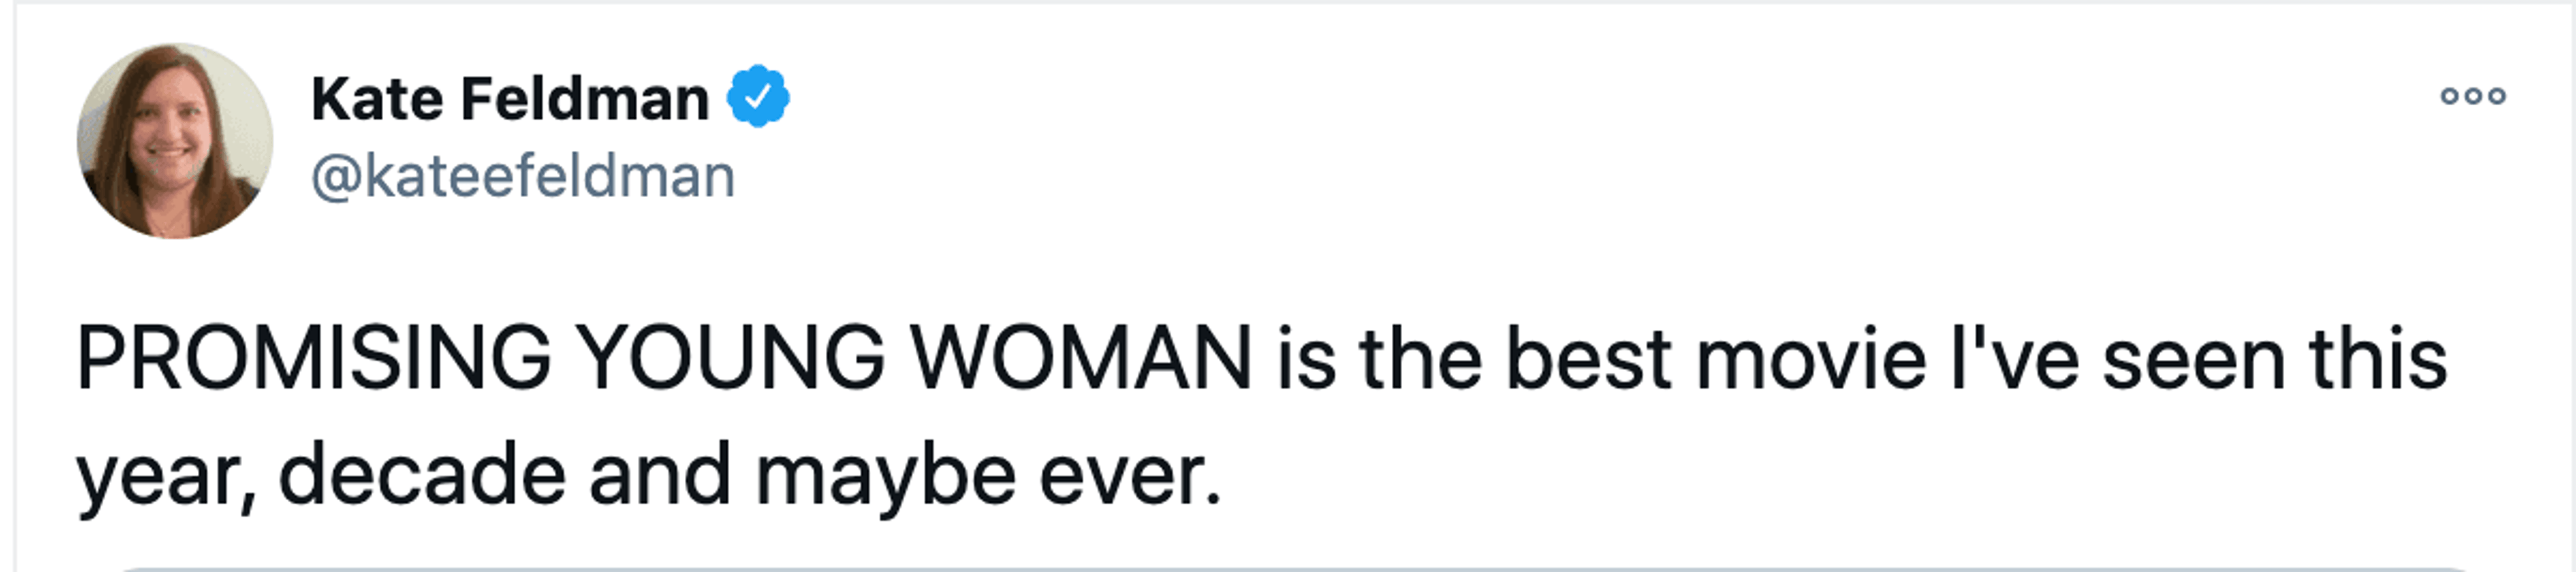The width and height of the screenshot is (2576, 572).
Task: Click the word "is" after WOMAN
Action: tap(1306, 358)
